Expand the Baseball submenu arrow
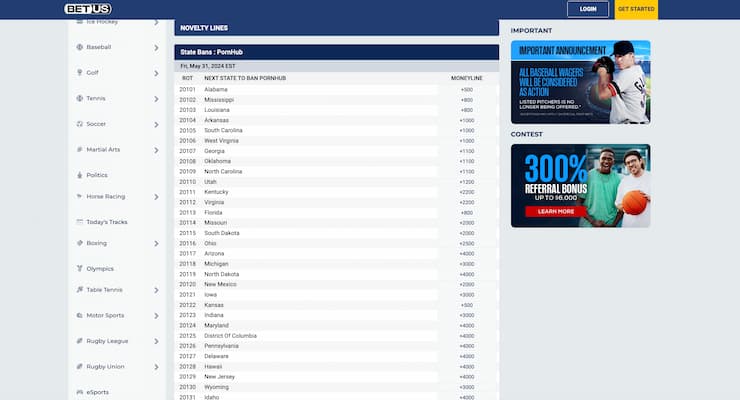 coord(156,48)
